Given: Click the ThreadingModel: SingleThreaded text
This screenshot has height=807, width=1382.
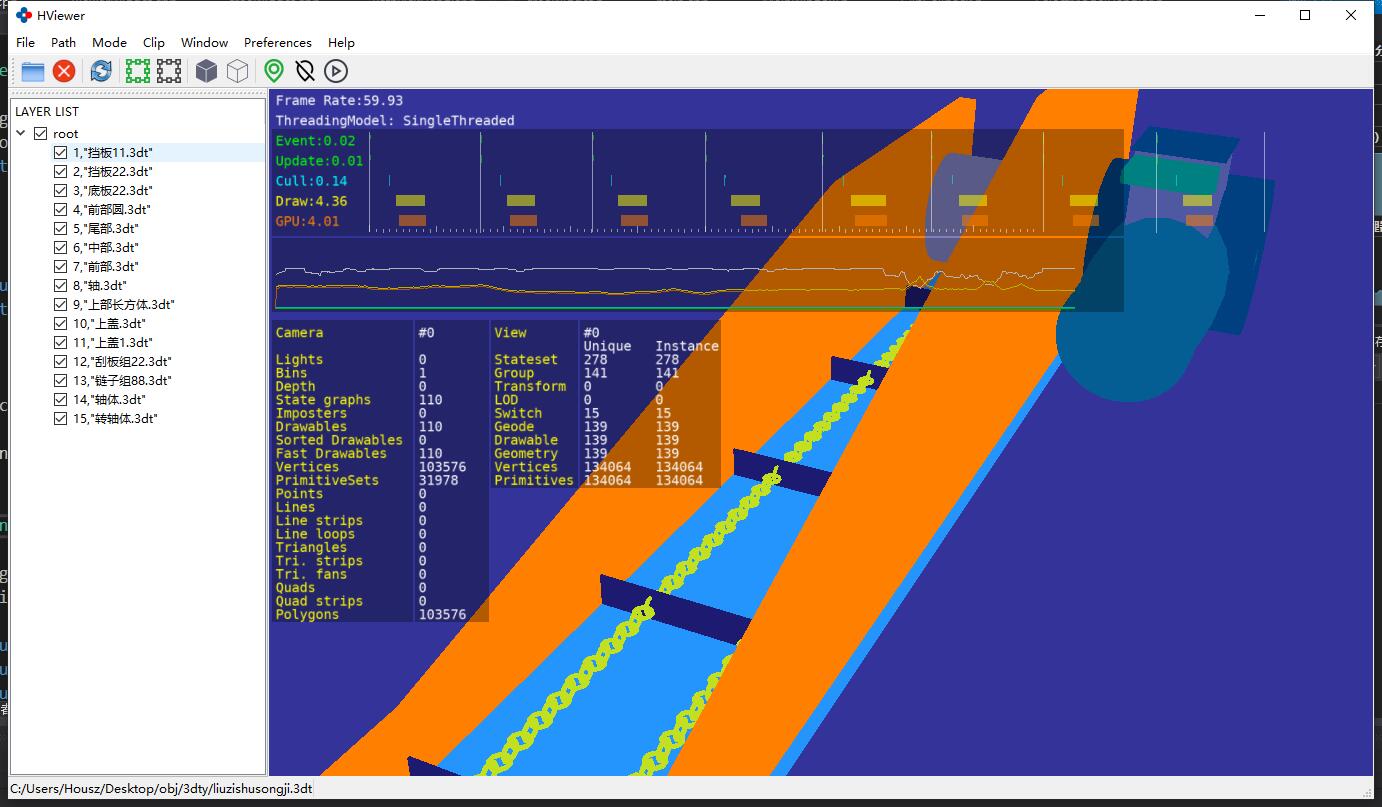Looking at the screenshot, I should pyautogui.click(x=395, y=120).
